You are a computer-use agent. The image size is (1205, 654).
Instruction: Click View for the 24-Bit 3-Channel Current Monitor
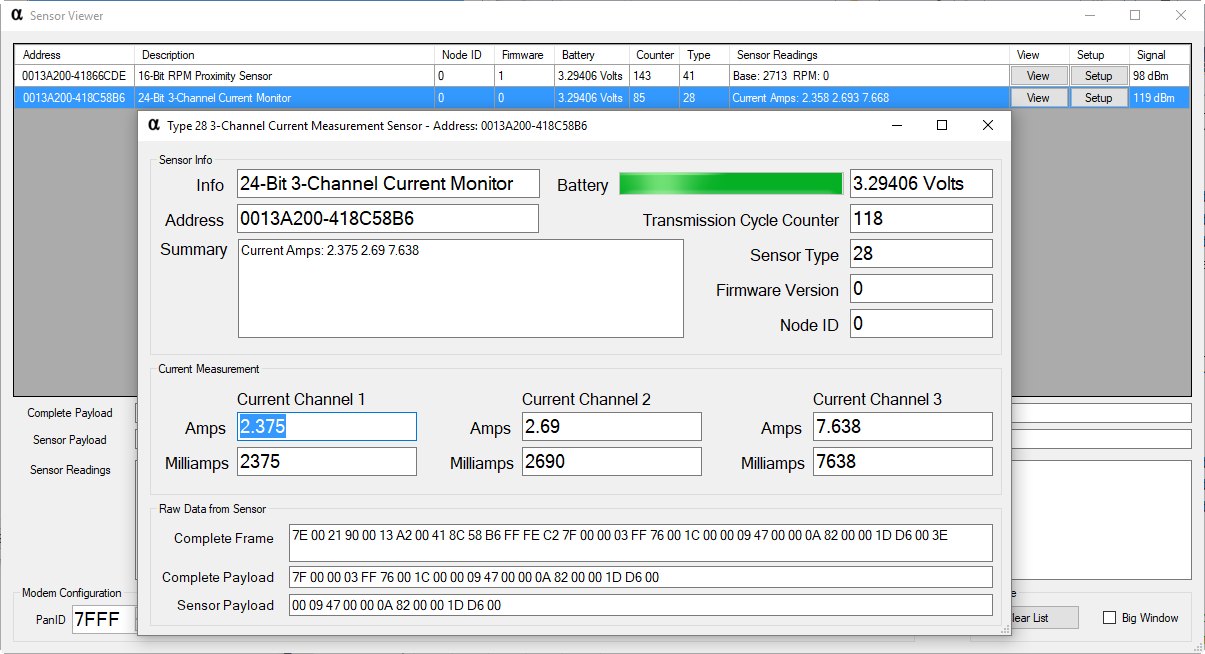tap(1038, 98)
